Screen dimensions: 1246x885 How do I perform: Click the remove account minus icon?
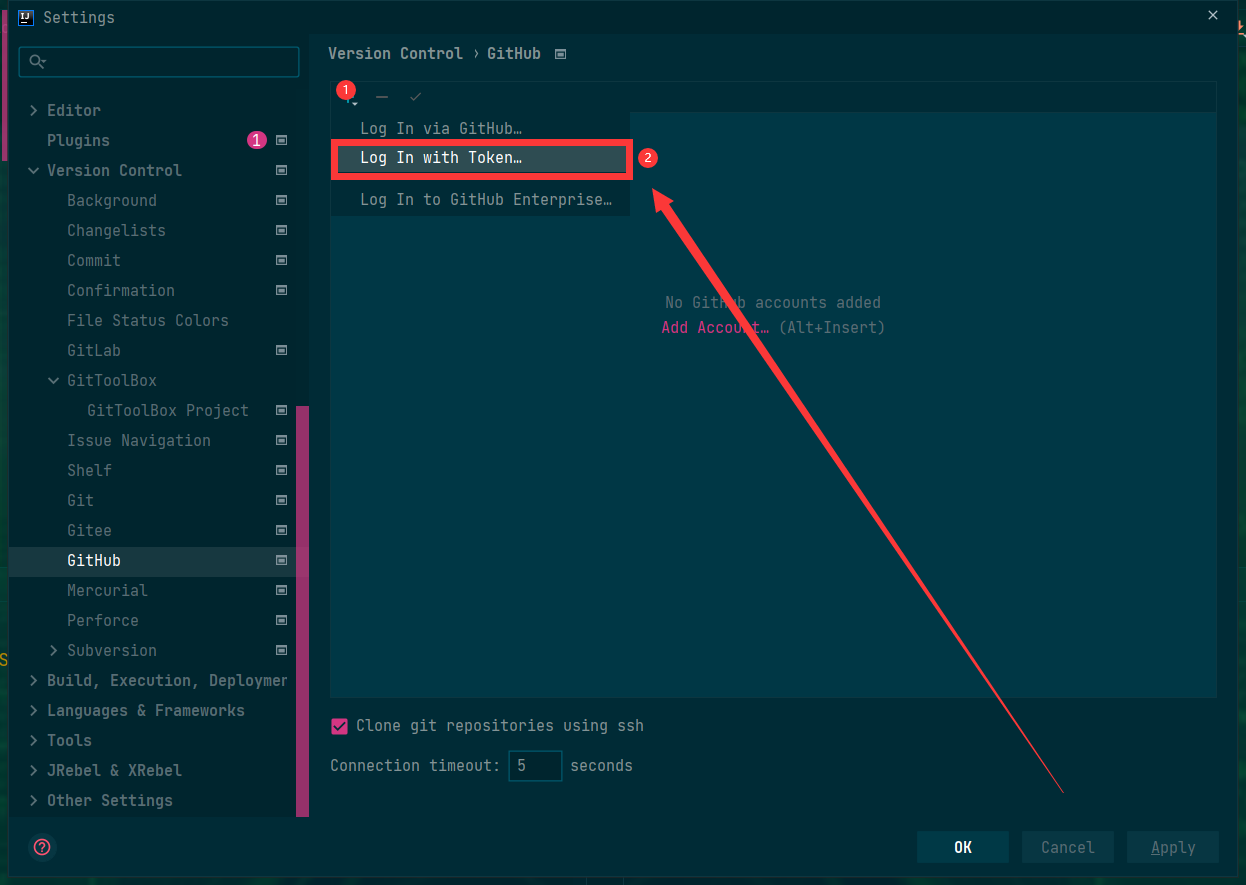[382, 97]
